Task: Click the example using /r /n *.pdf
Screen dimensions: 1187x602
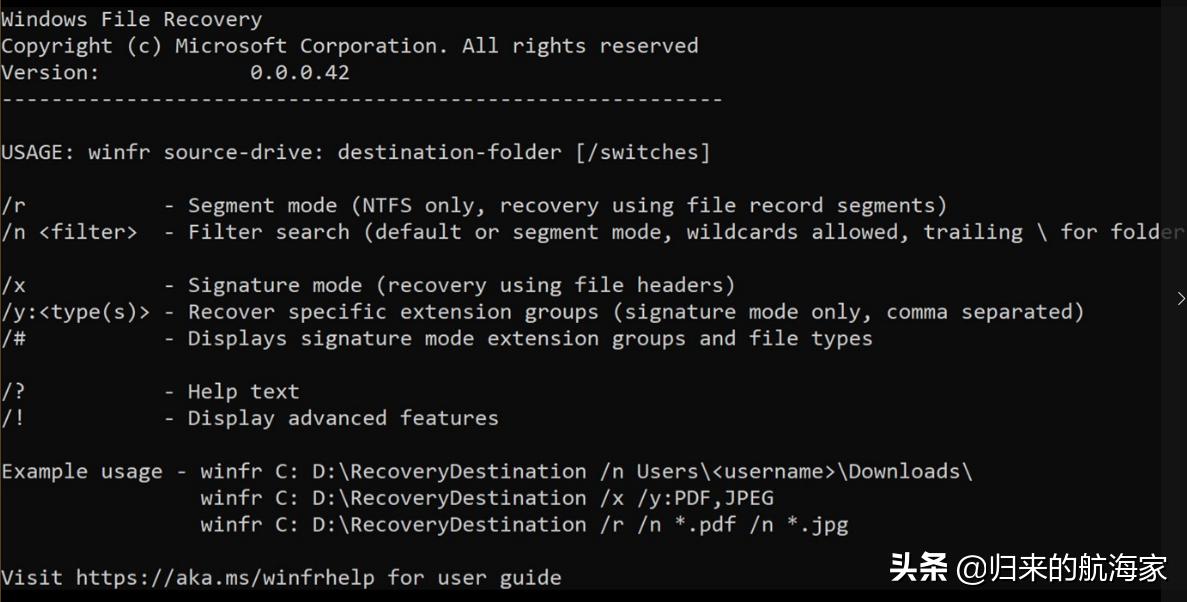Action: tap(524, 524)
